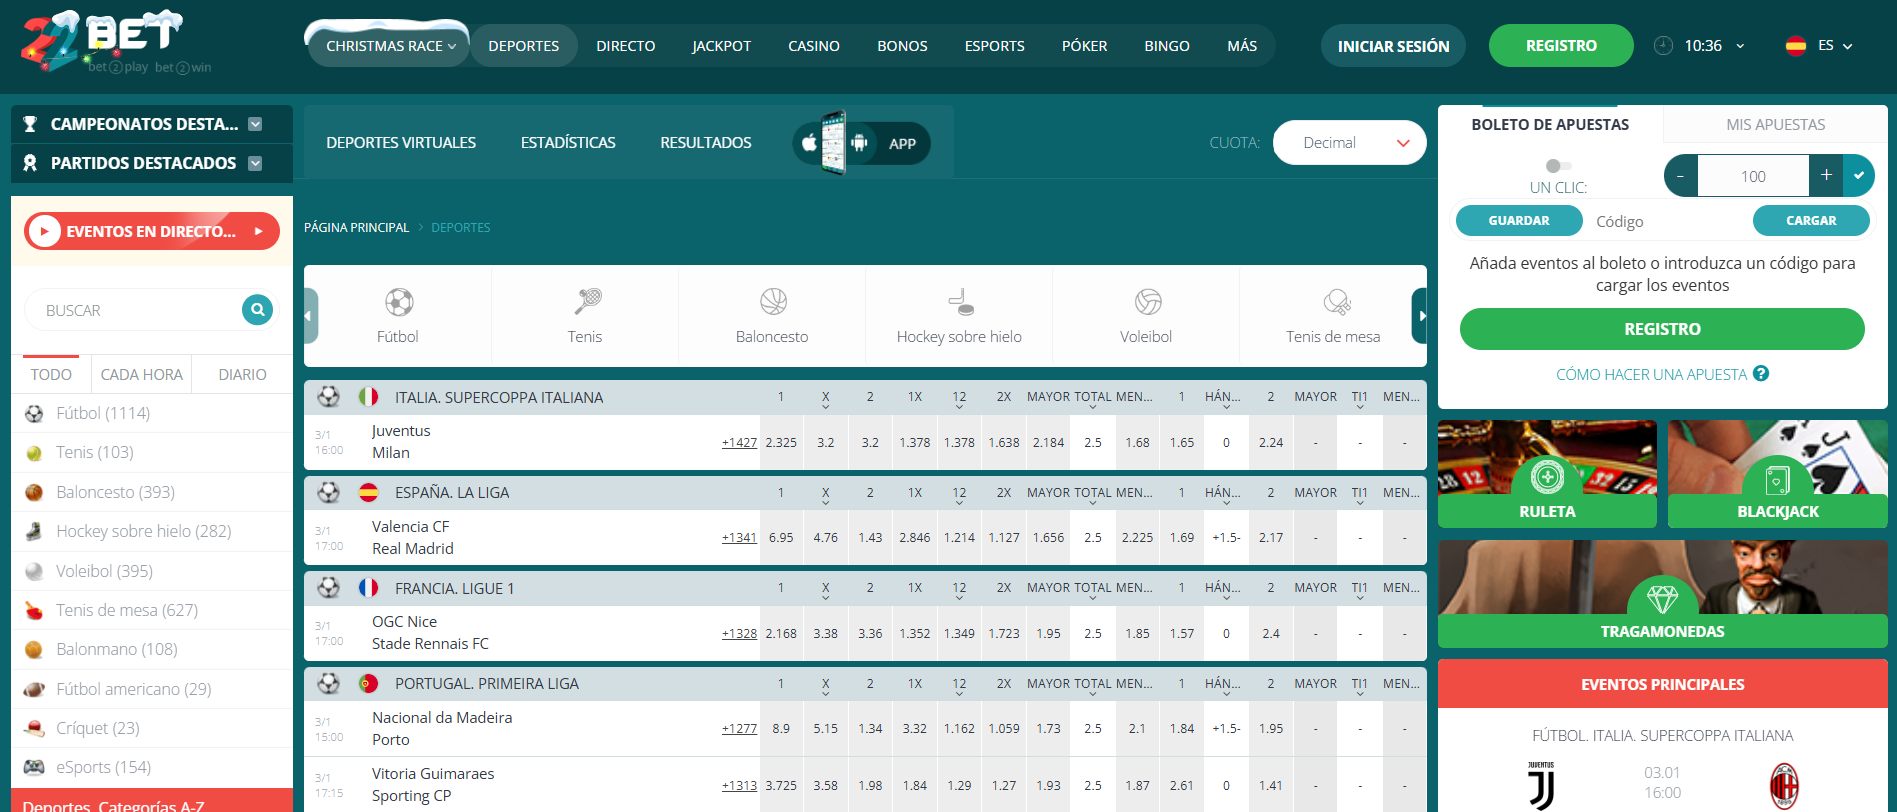Click the AC Milan crest in Eventos principales

pos(1784,786)
